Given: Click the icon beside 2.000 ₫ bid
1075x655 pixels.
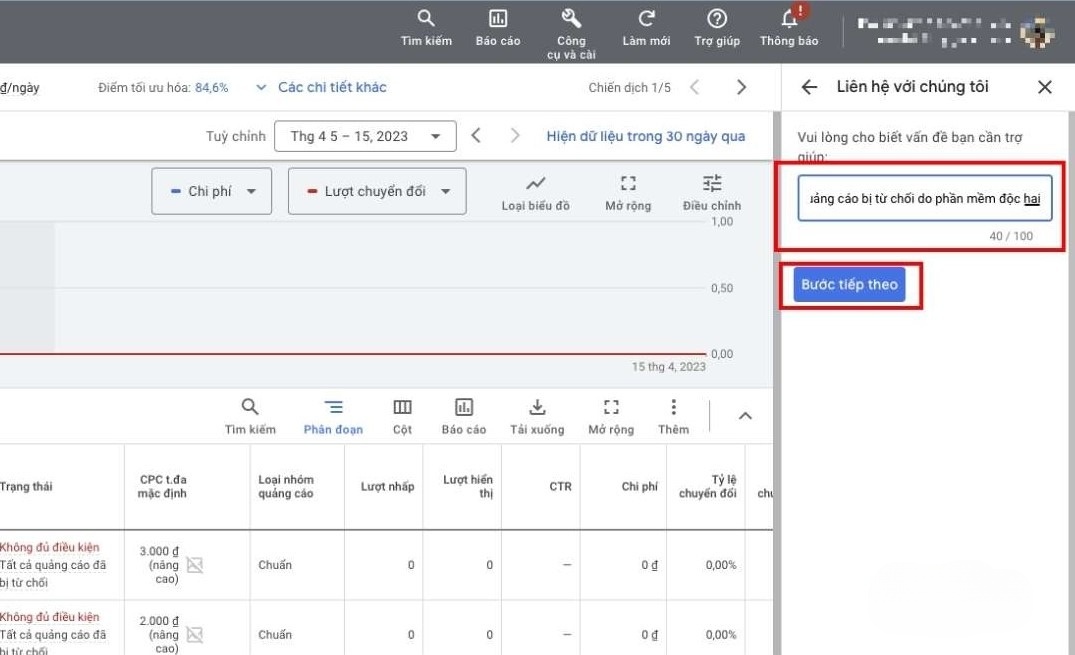Looking at the screenshot, I should 195,635.
